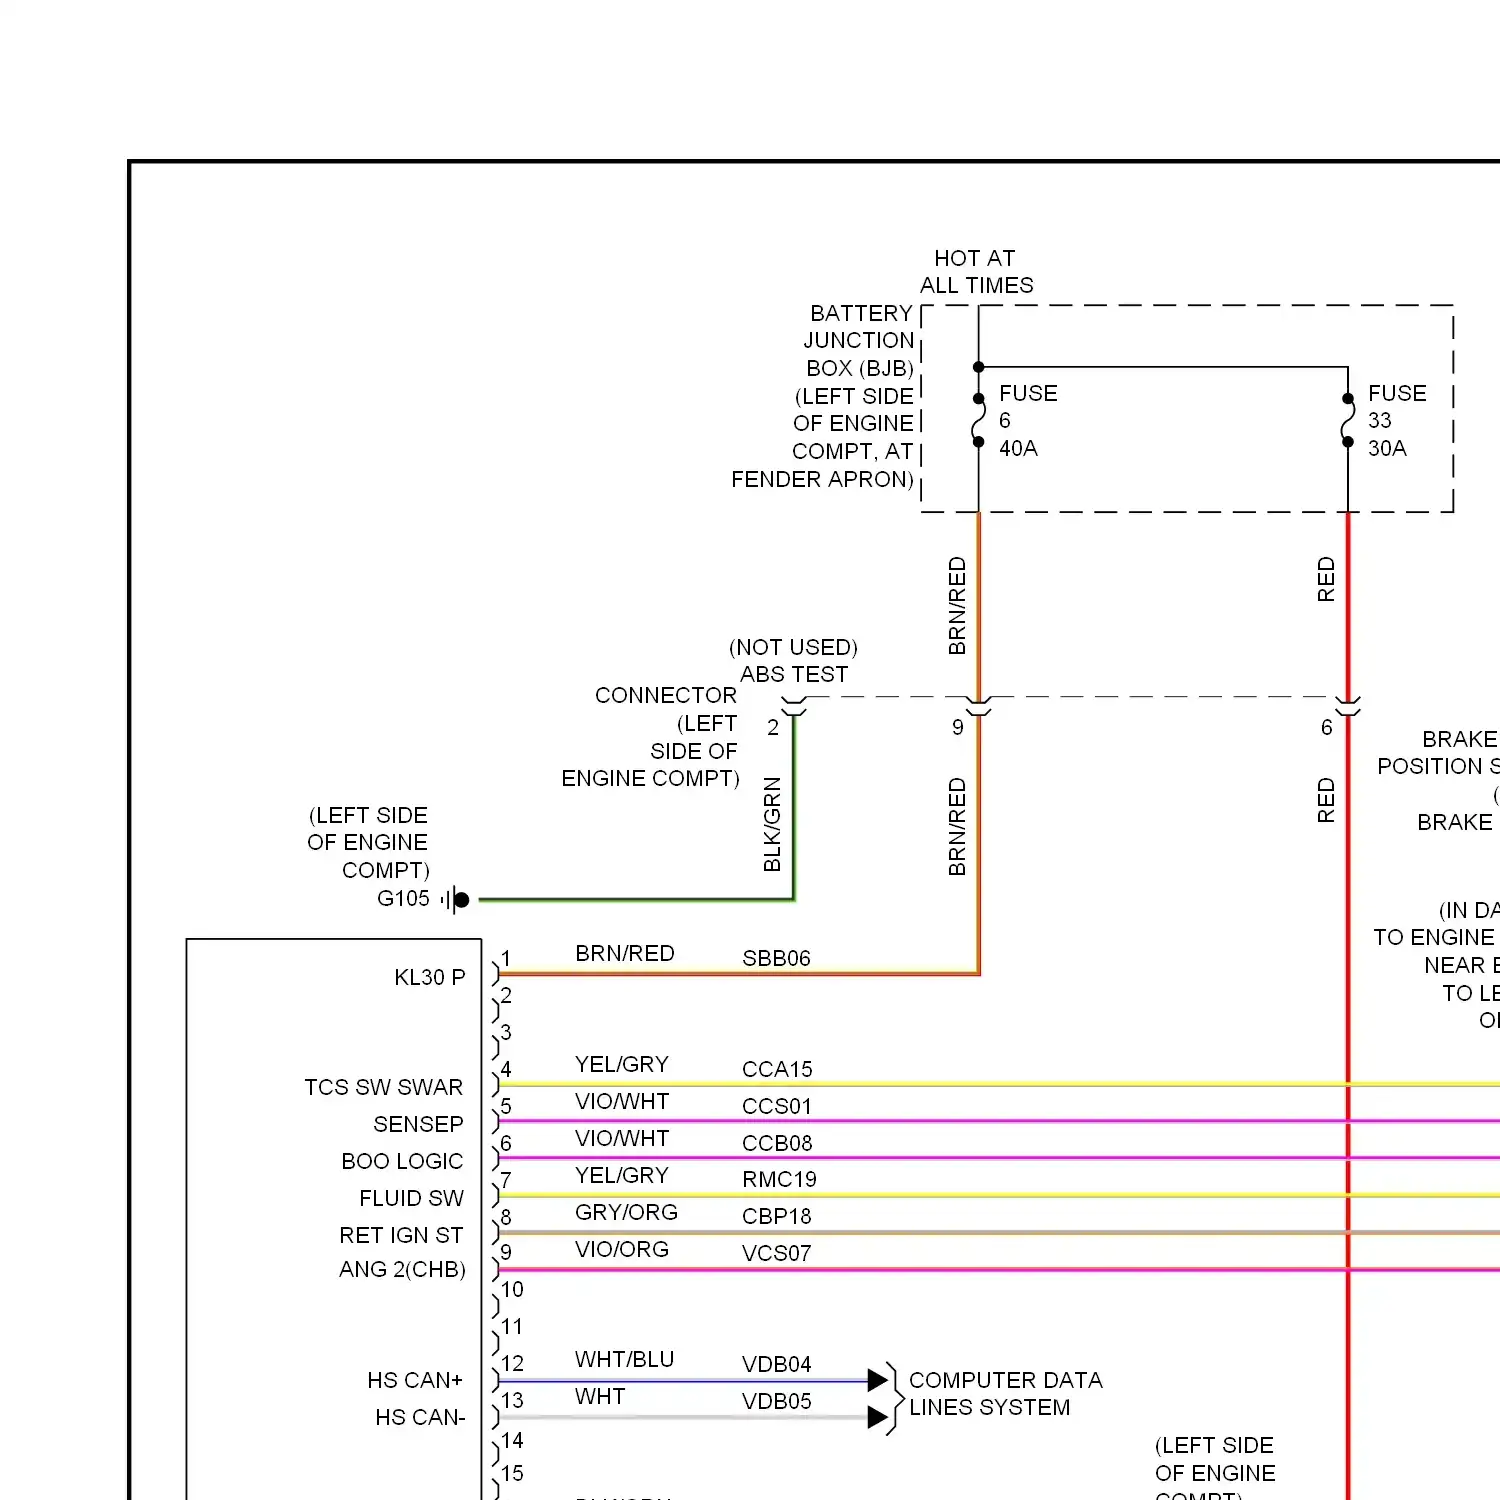Select the FUSE 6 40A label
Viewport: 1500px width, 1500px height.
pos(1028,421)
